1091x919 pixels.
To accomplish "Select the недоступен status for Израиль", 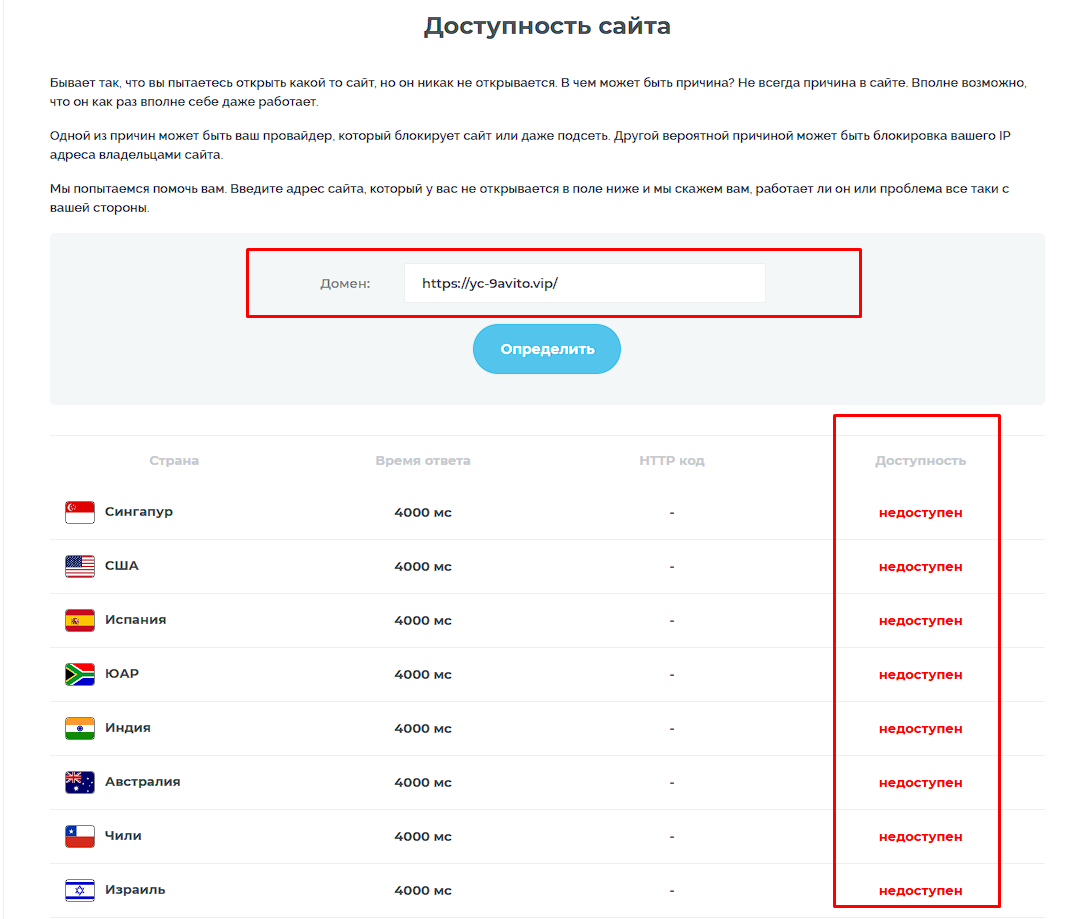I will coord(921,890).
